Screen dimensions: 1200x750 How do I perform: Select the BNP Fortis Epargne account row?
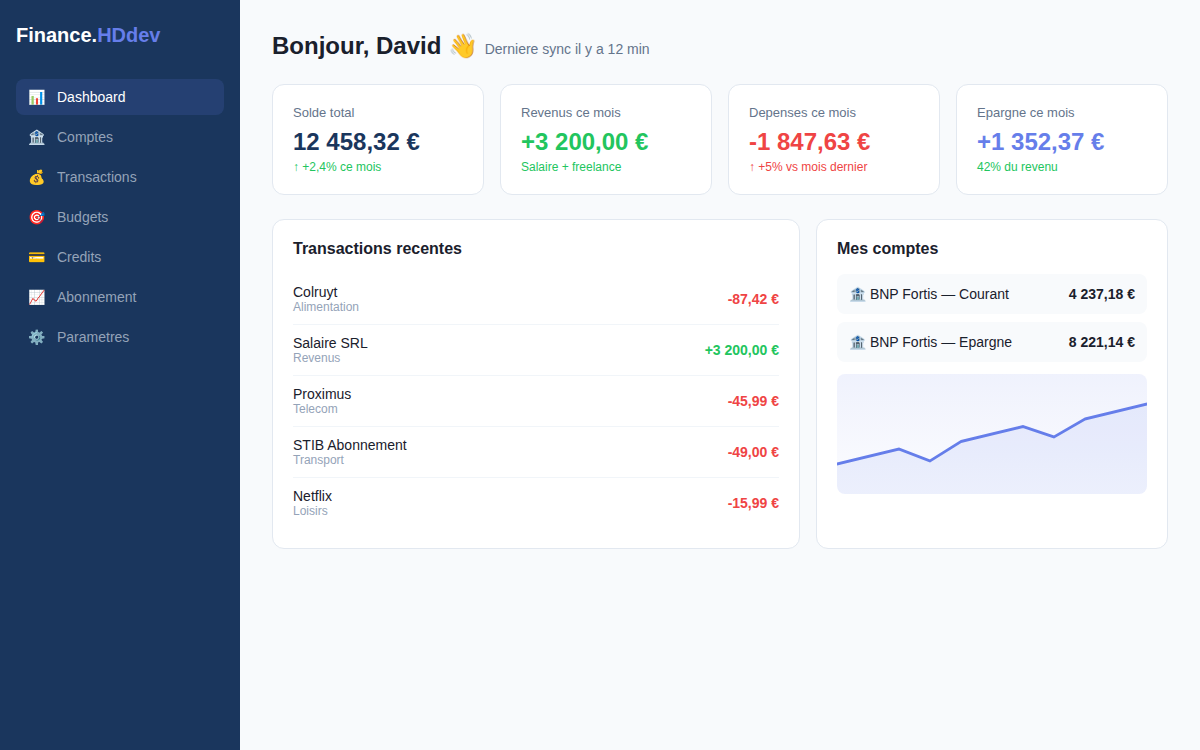pos(991,342)
